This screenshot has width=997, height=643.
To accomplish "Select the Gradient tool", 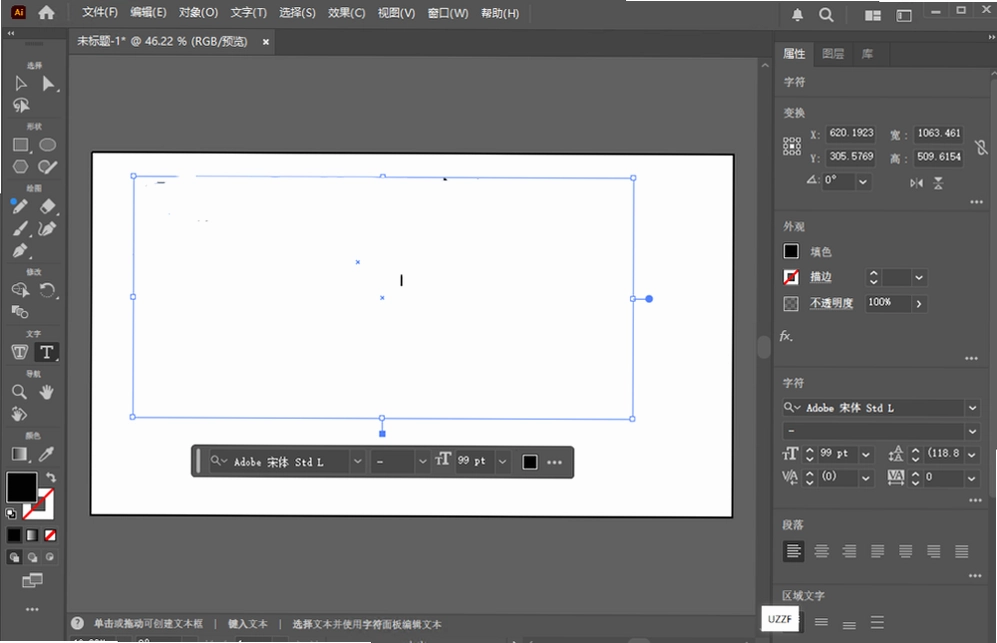I will (20, 454).
